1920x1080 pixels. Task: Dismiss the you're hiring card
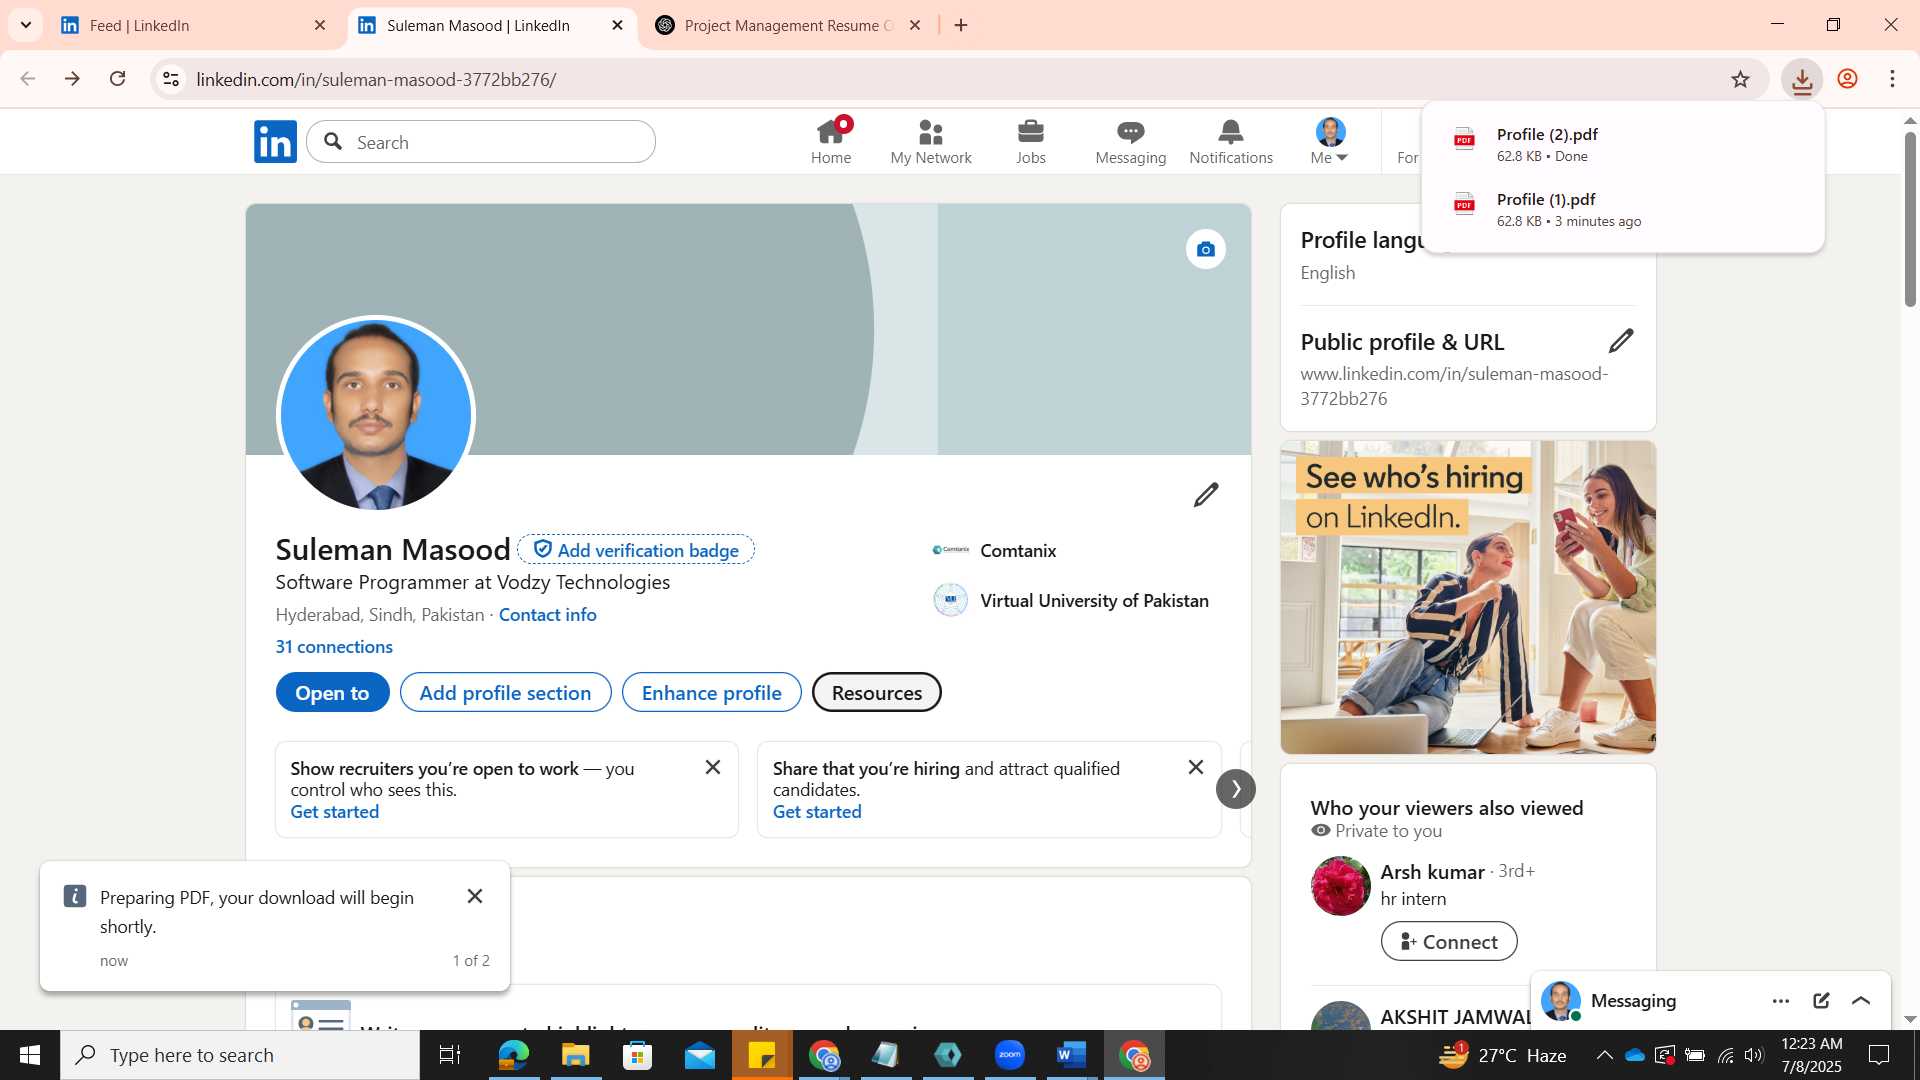click(x=1195, y=767)
